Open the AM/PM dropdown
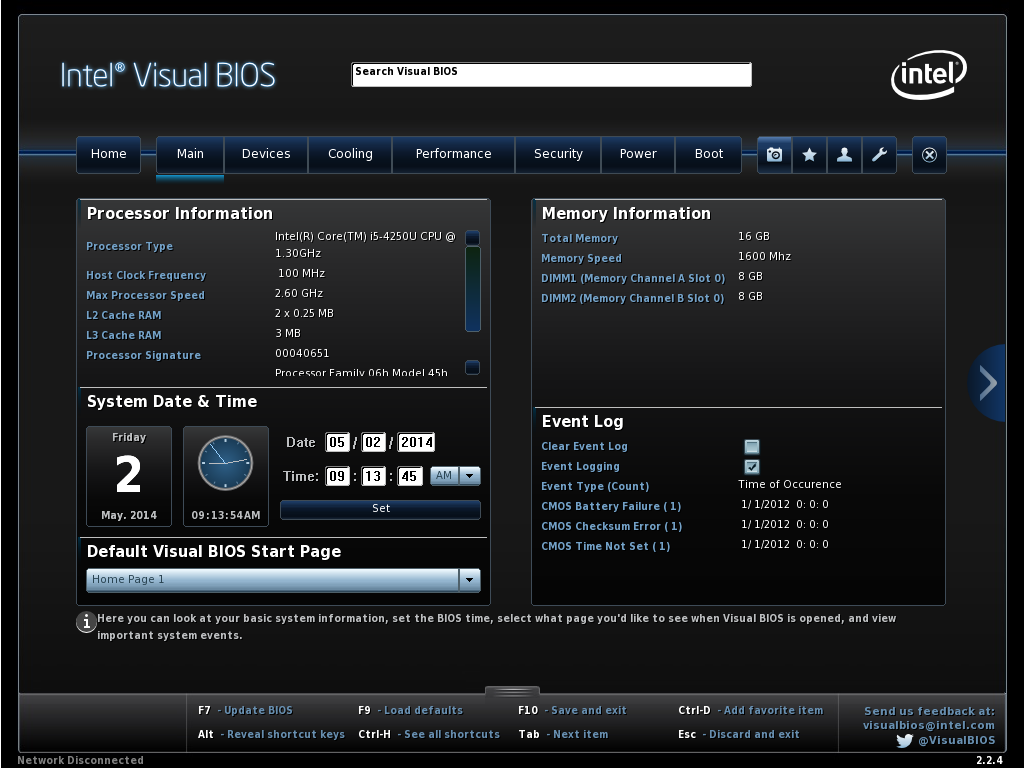This screenshot has width=1024, height=768. coord(455,476)
